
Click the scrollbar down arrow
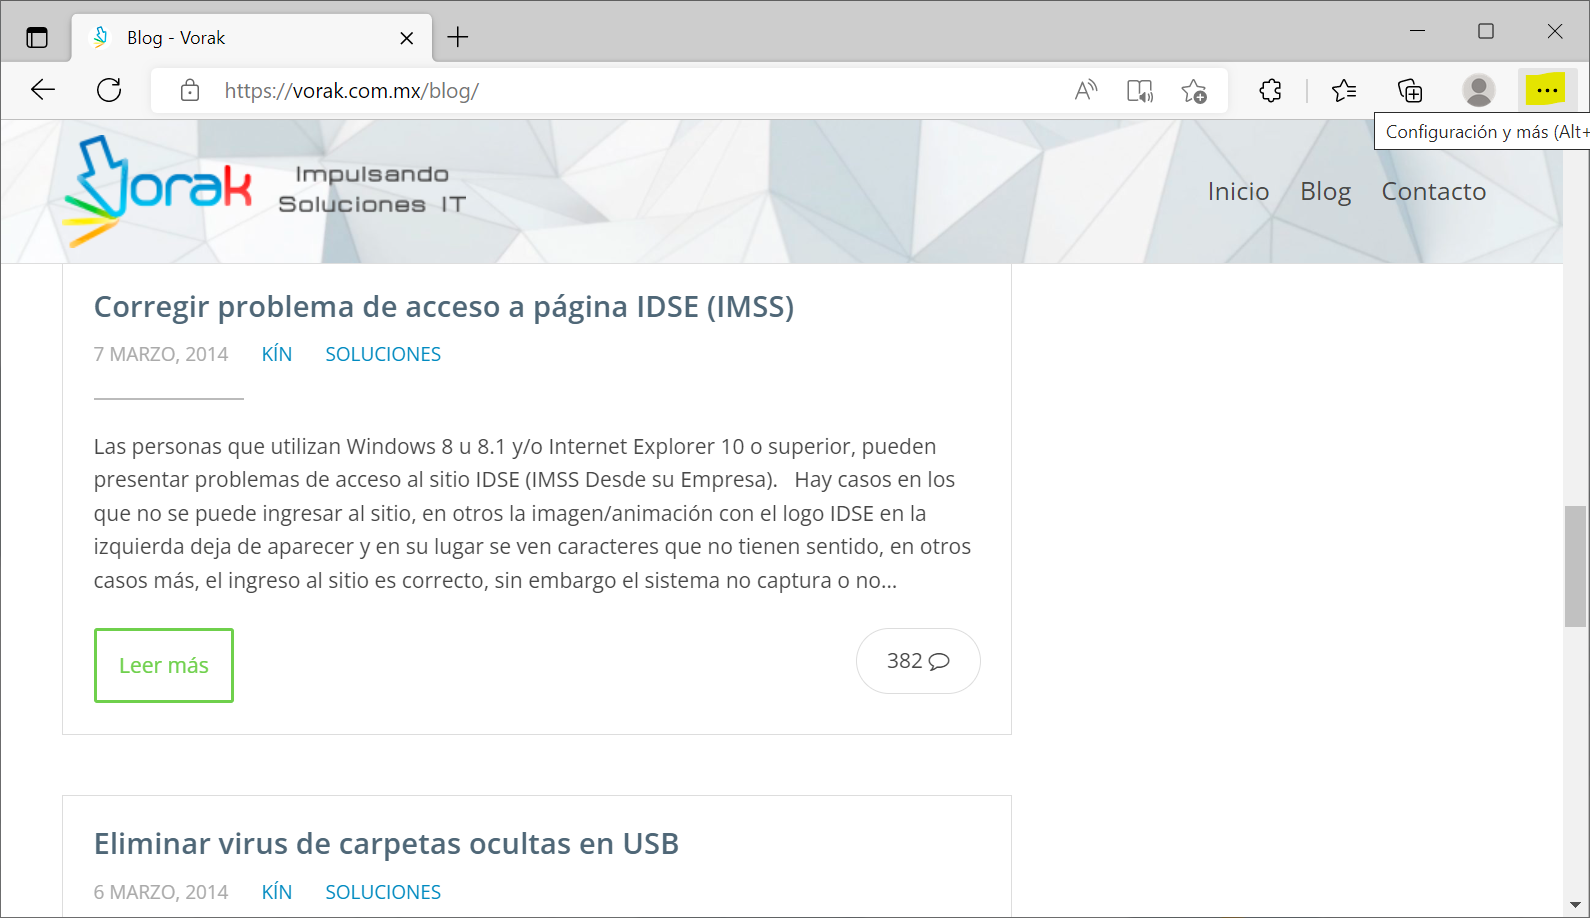click(1575, 905)
